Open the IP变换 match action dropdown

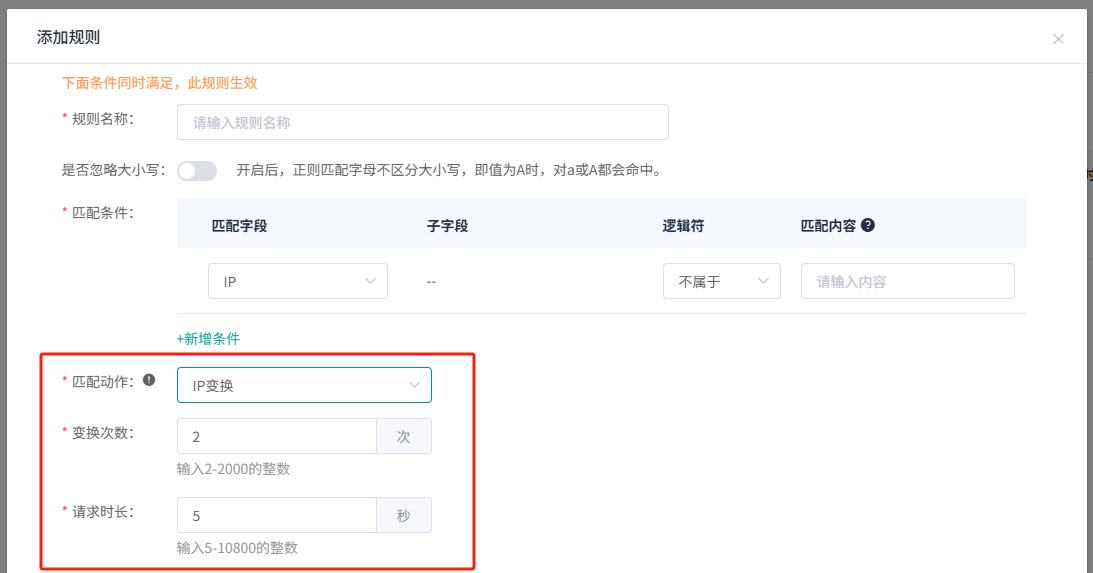[304, 385]
